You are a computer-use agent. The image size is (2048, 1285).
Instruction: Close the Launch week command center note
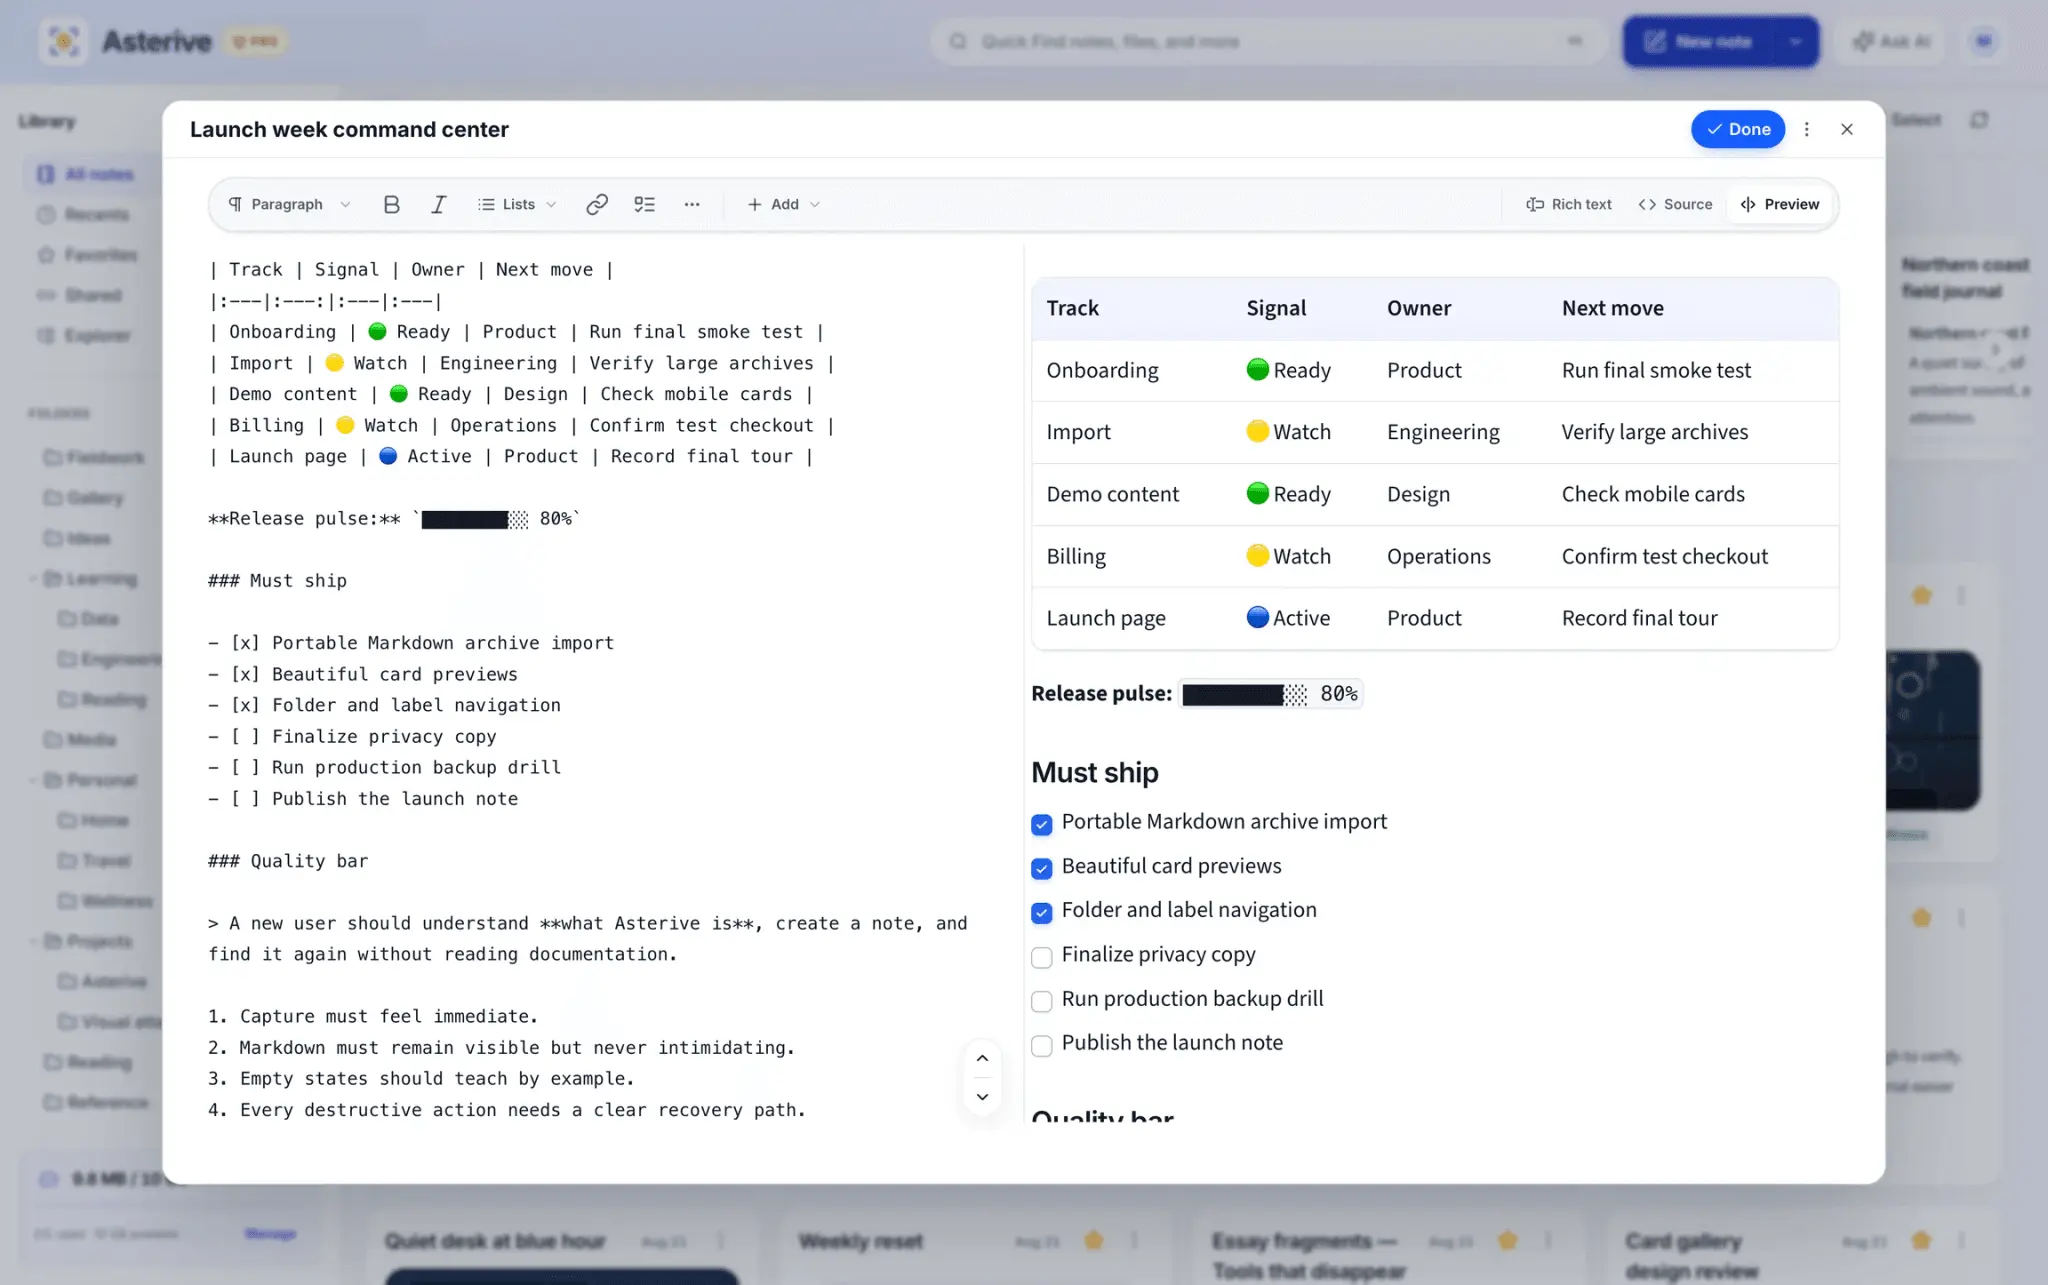pos(1847,129)
